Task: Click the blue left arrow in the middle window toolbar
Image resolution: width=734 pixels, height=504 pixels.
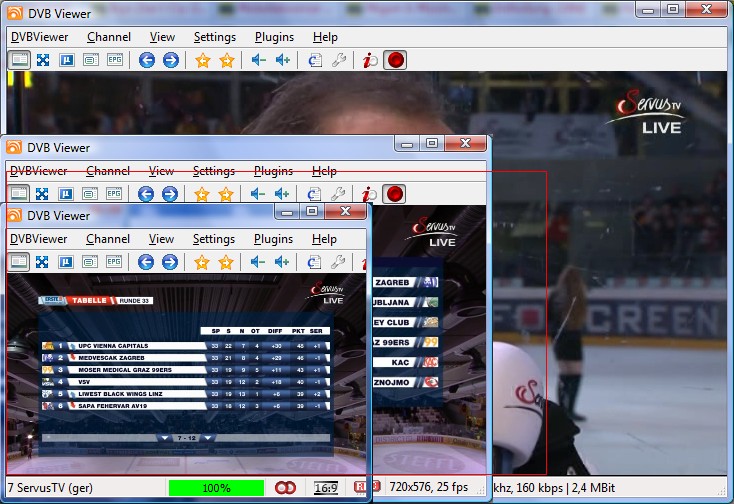Action: coord(146,194)
